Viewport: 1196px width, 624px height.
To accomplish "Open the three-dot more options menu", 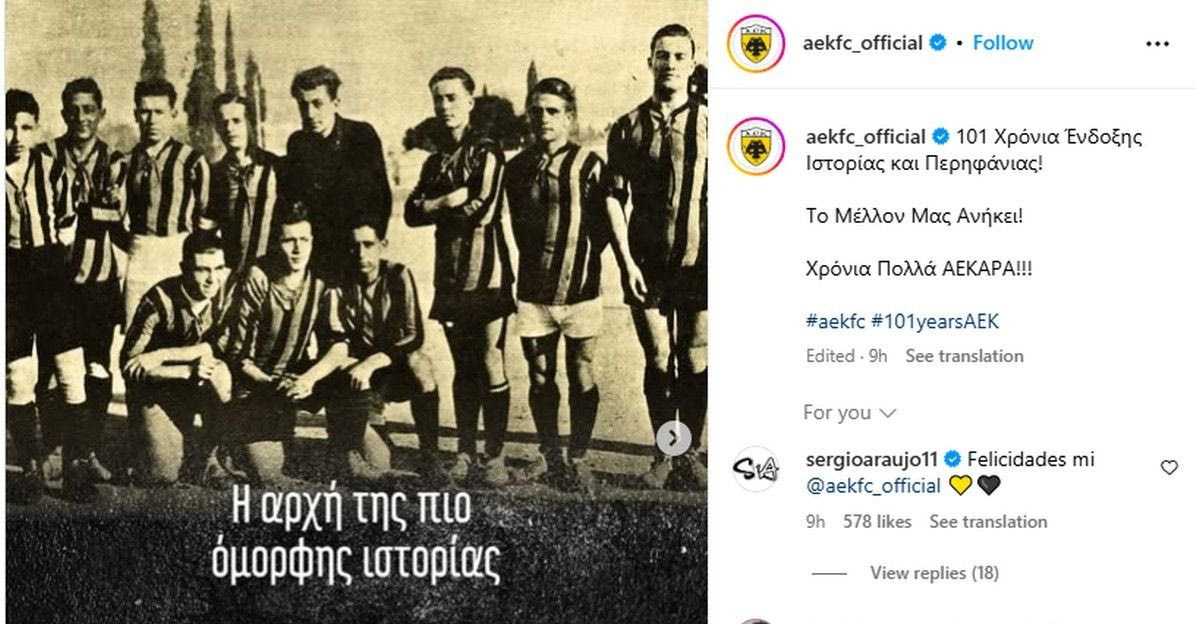I will pyautogui.click(x=1157, y=43).
